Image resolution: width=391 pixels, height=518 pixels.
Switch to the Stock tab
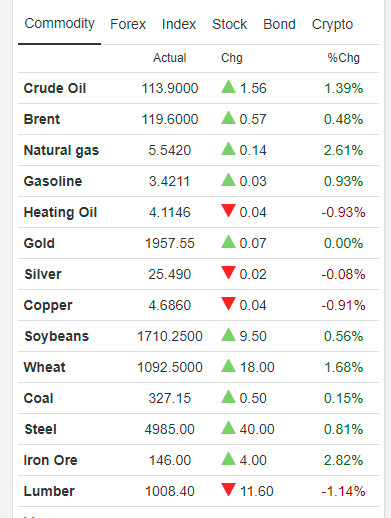pos(230,24)
